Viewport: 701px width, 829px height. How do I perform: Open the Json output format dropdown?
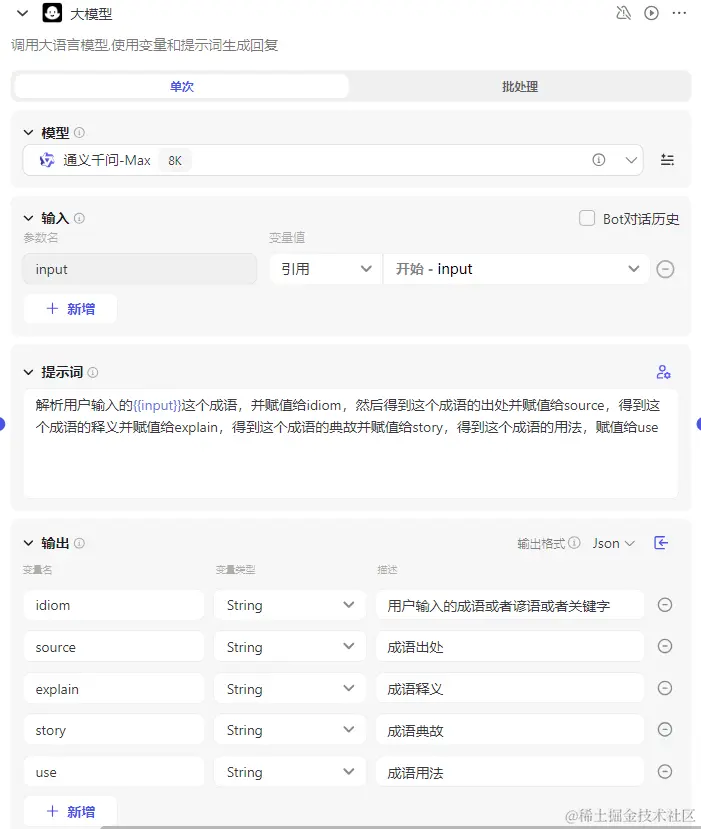coord(613,543)
